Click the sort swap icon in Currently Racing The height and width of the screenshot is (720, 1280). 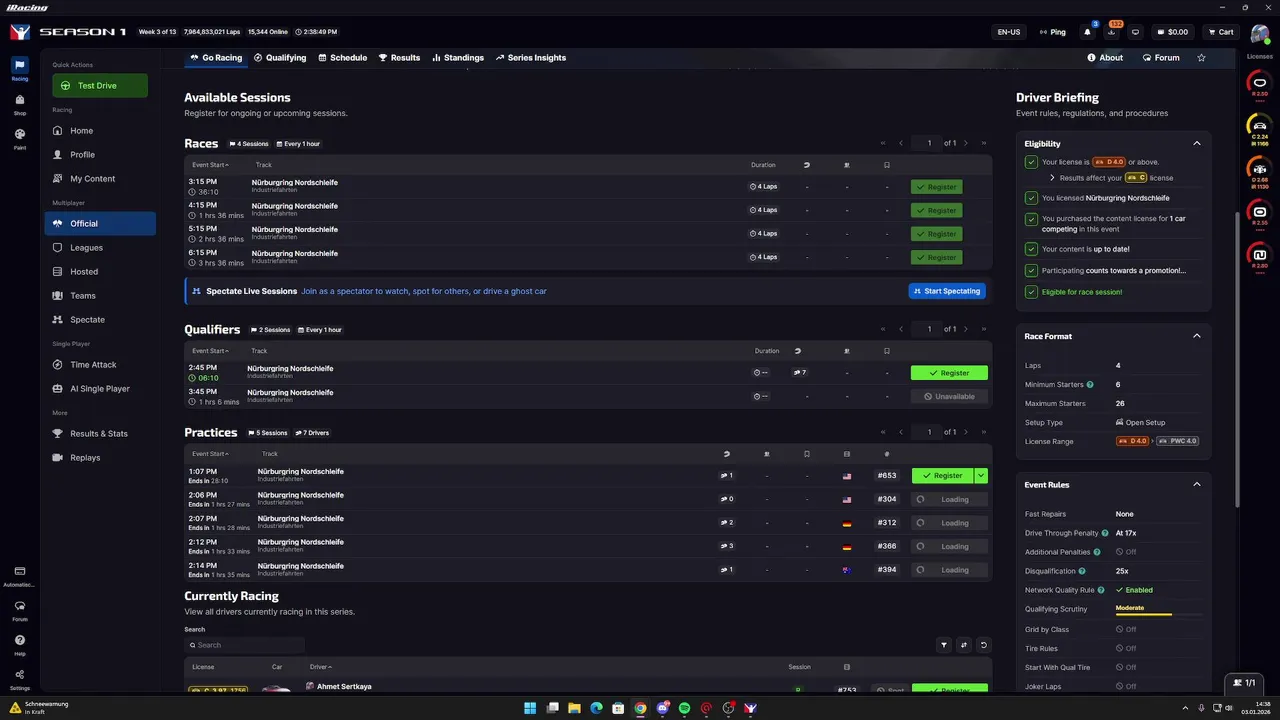click(964, 645)
